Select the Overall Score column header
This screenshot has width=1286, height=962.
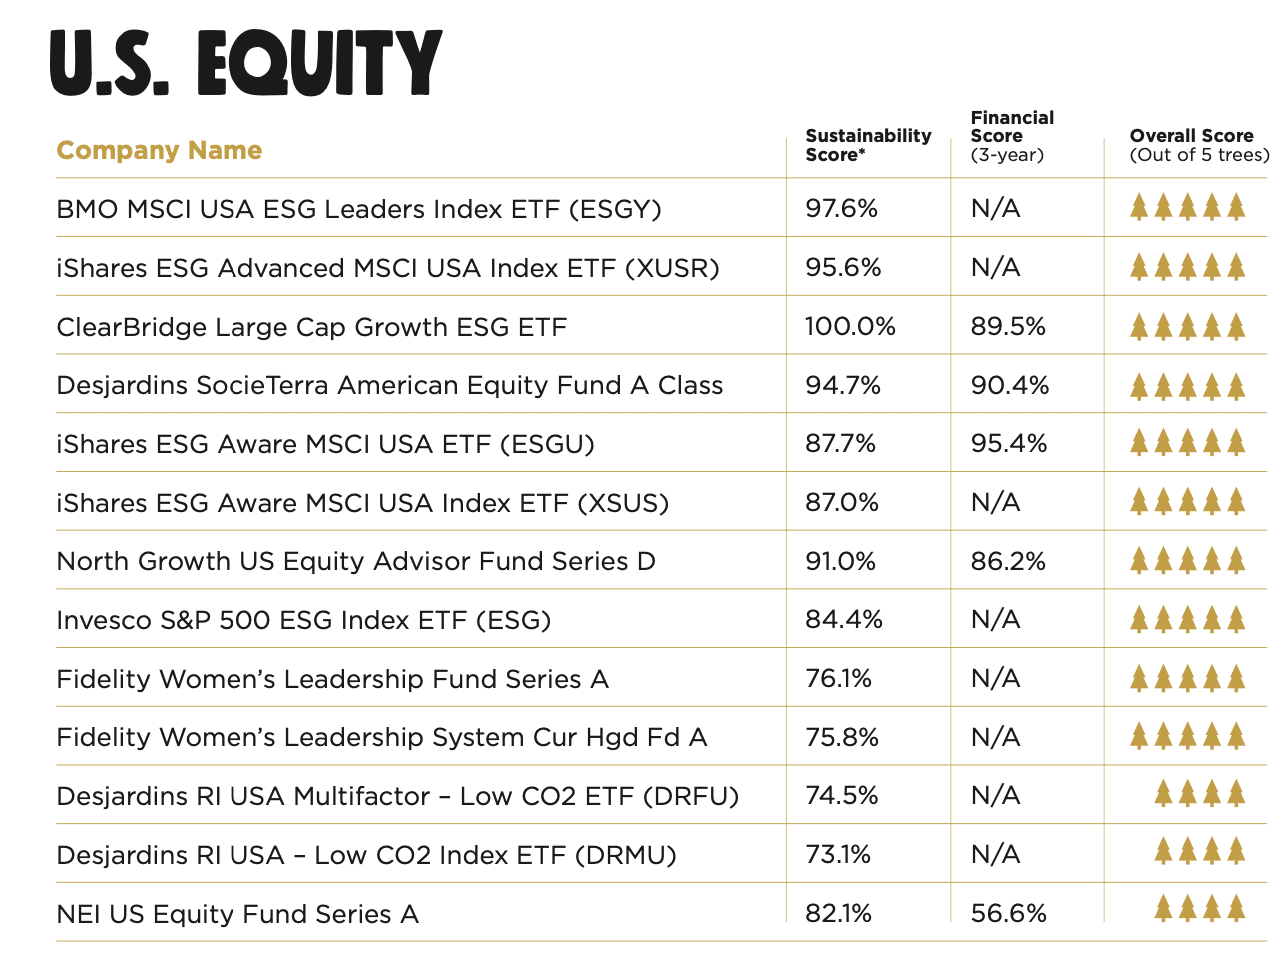pyautogui.click(x=1198, y=145)
